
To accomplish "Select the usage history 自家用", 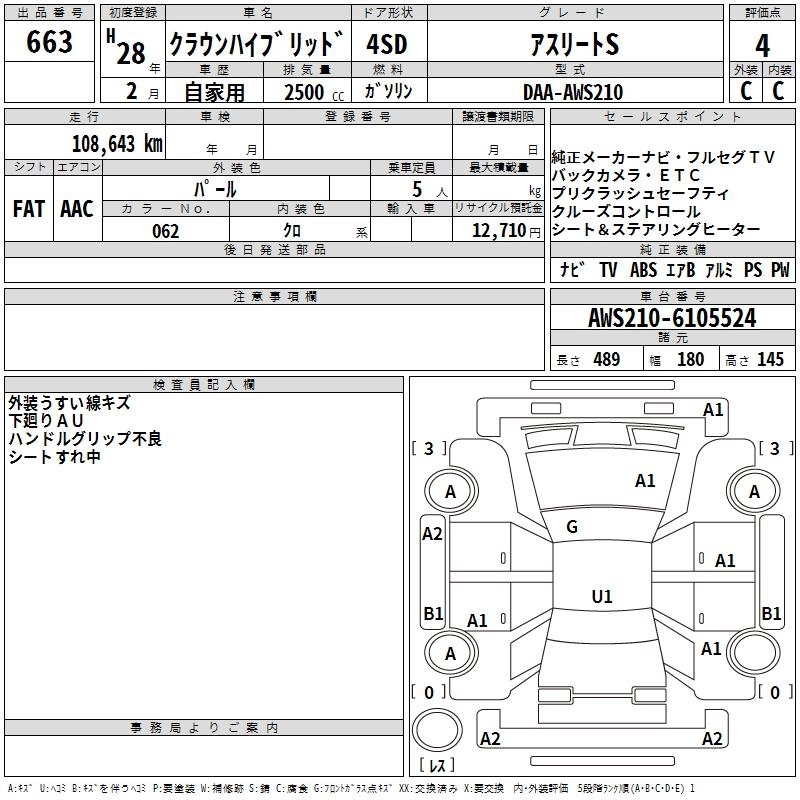I will click(x=214, y=92).
